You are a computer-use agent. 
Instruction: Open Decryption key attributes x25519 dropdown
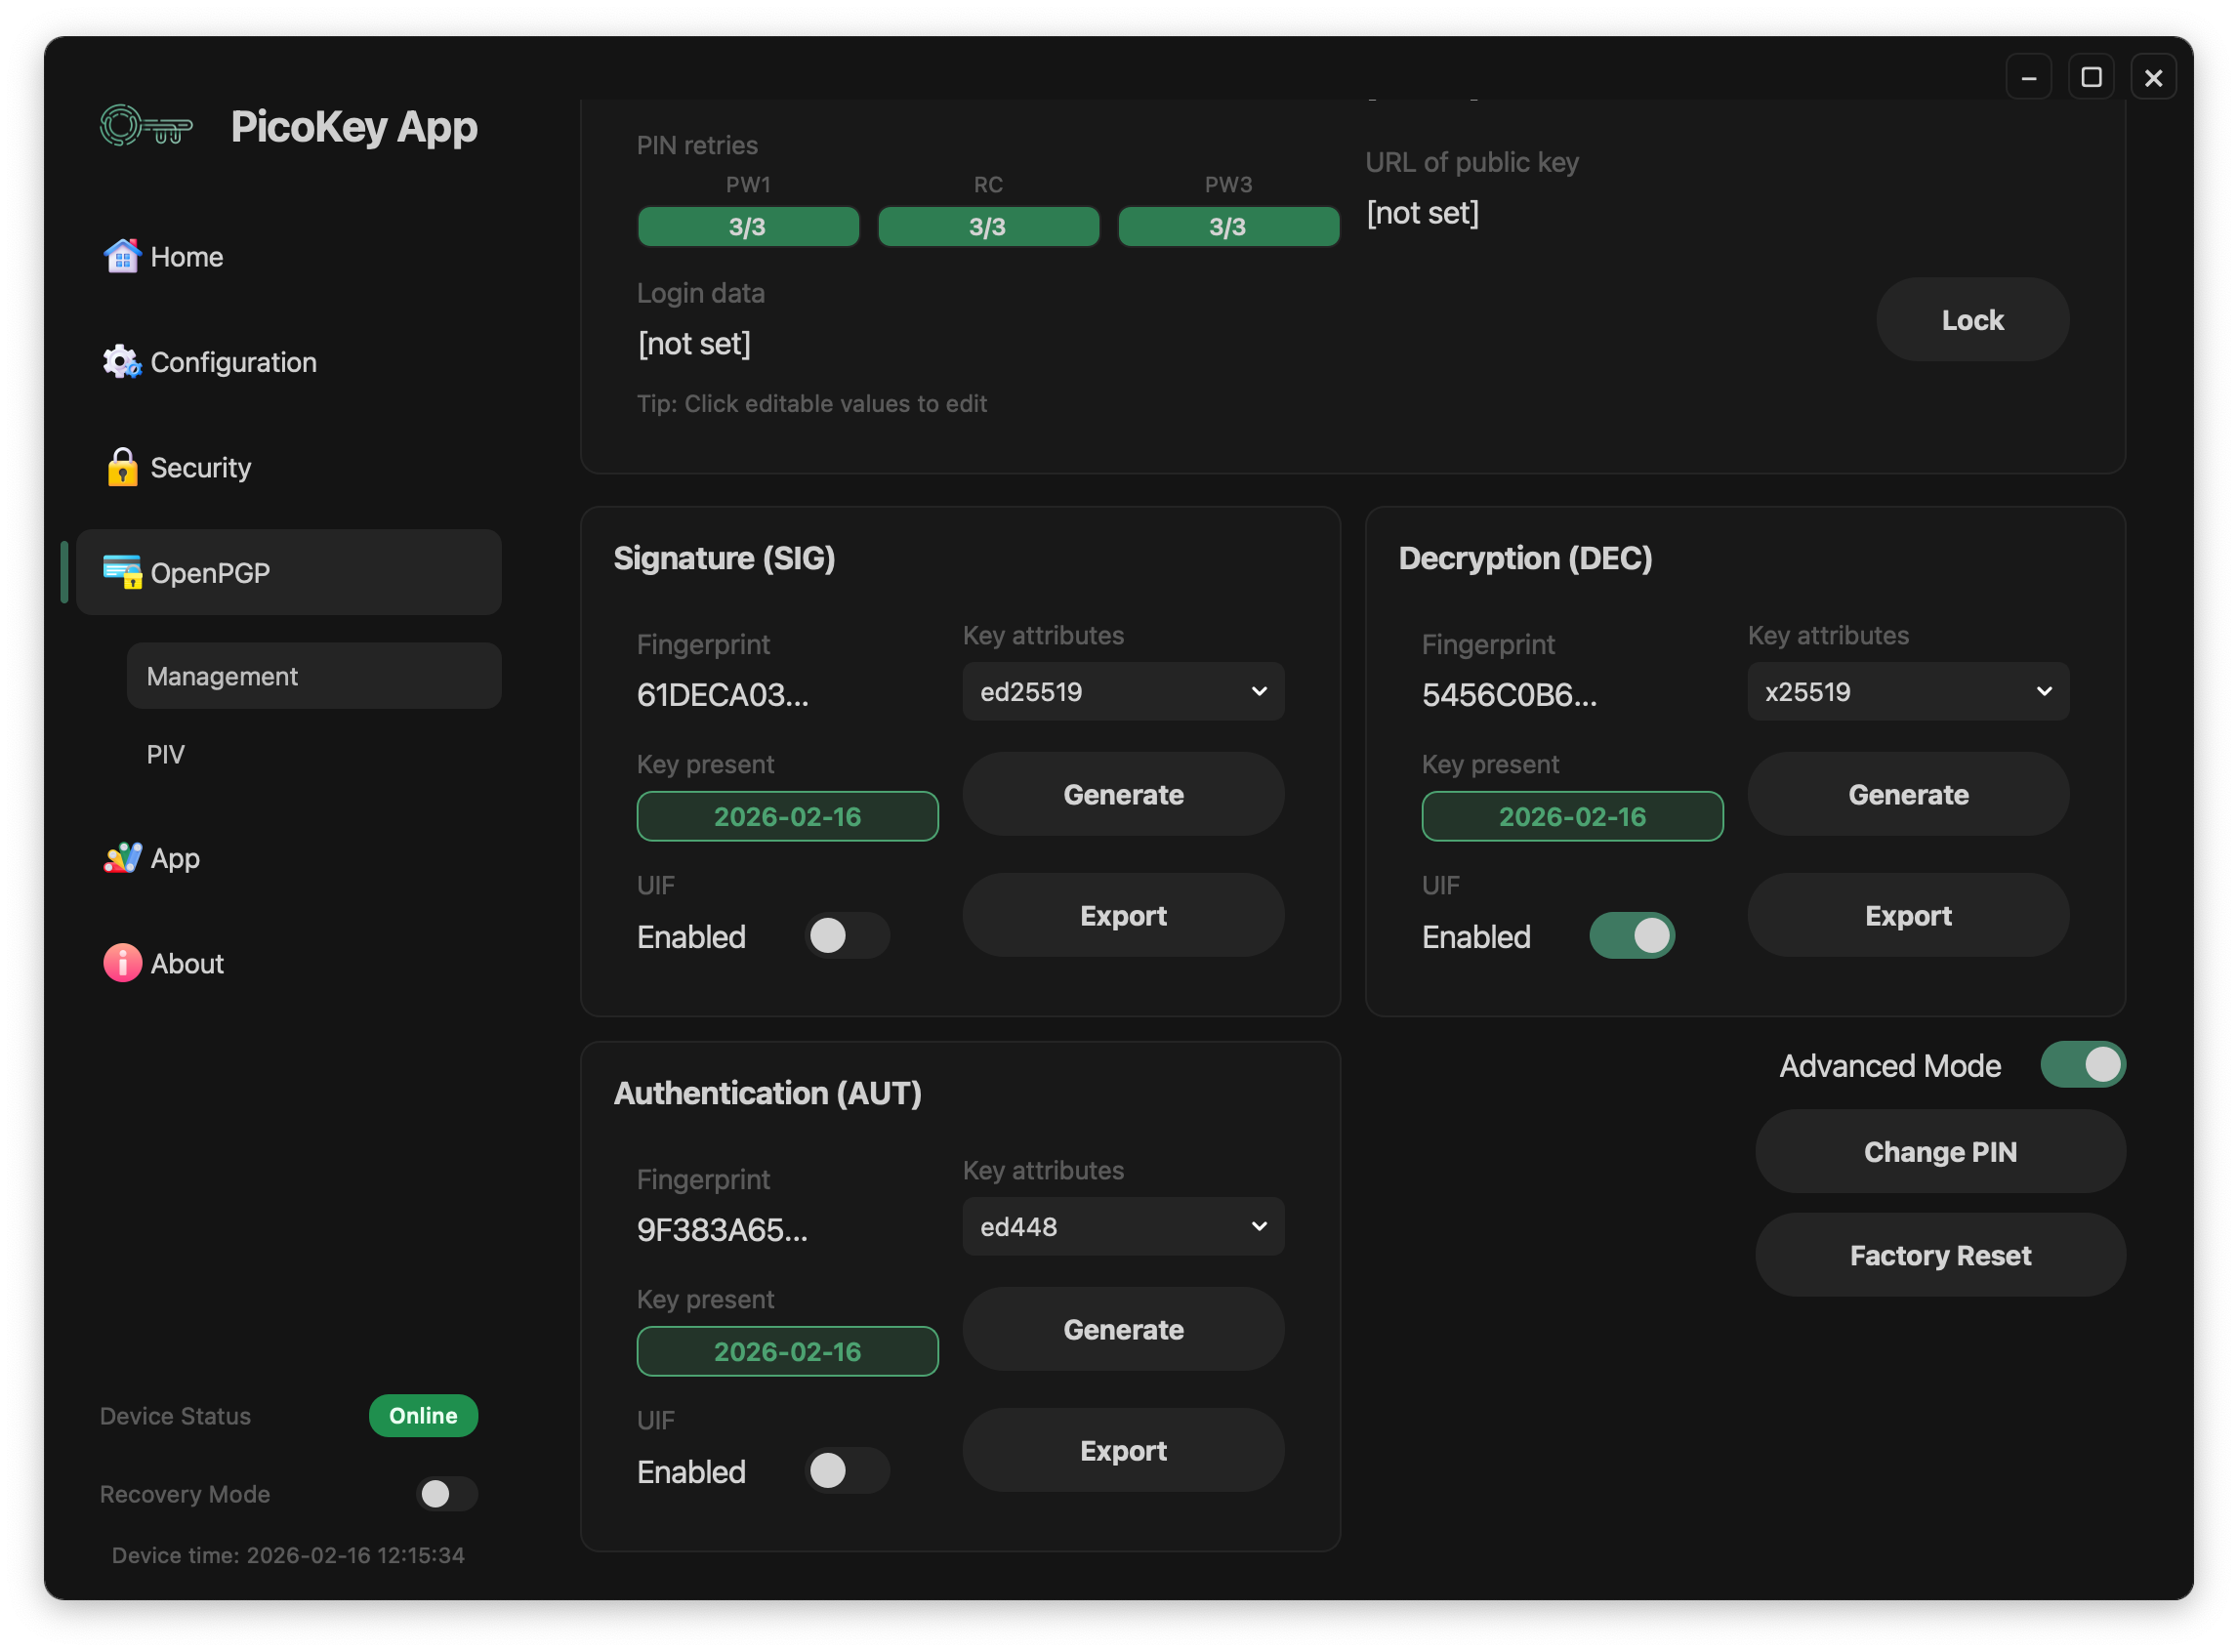coord(1908,692)
